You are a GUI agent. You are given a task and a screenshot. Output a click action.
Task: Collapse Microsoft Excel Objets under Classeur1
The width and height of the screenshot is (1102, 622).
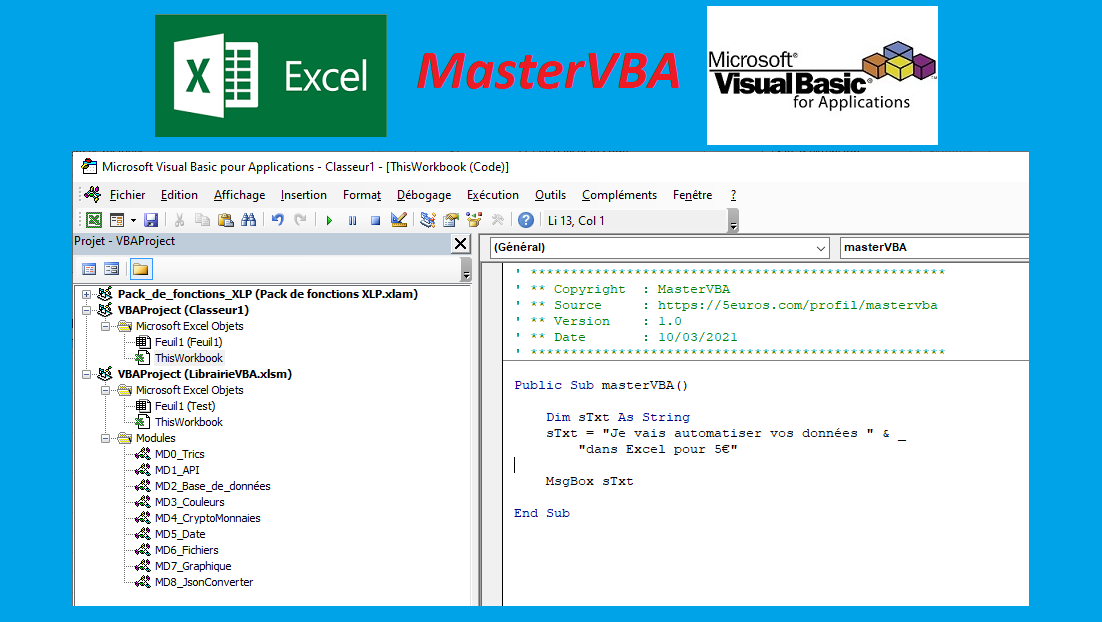pos(105,326)
